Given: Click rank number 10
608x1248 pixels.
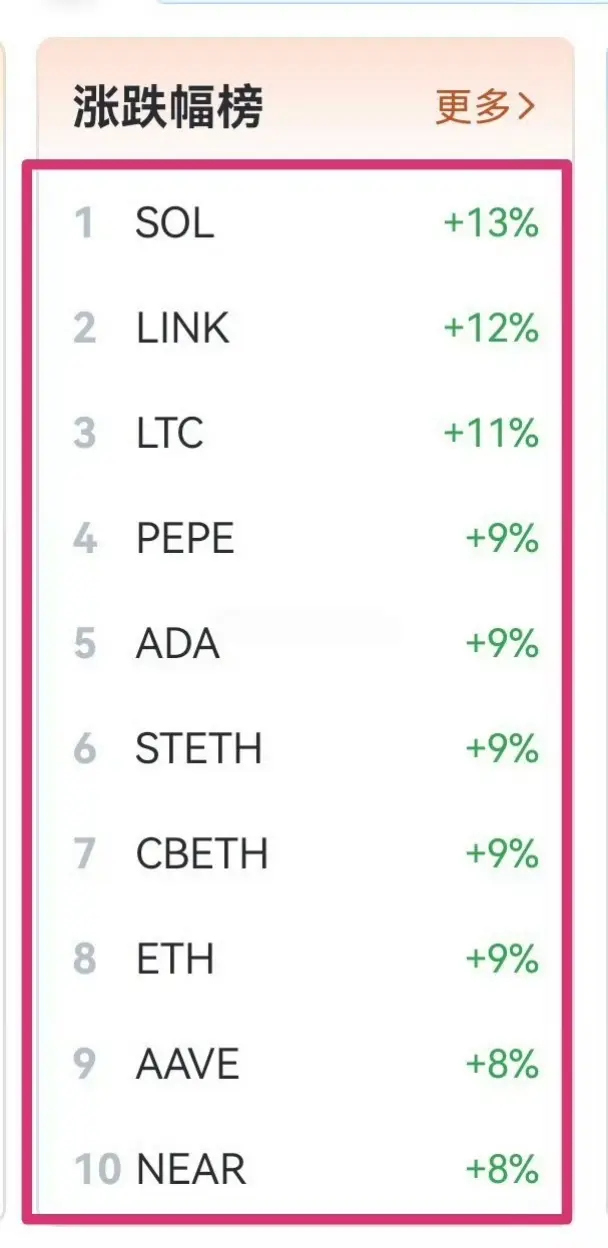Looking at the screenshot, I should (97, 1168).
